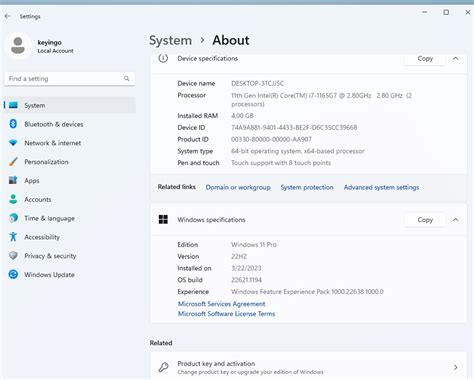Click the Personalization paintbrush icon
The height and width of the screenshot is (380, 474).
pos(13,162)
